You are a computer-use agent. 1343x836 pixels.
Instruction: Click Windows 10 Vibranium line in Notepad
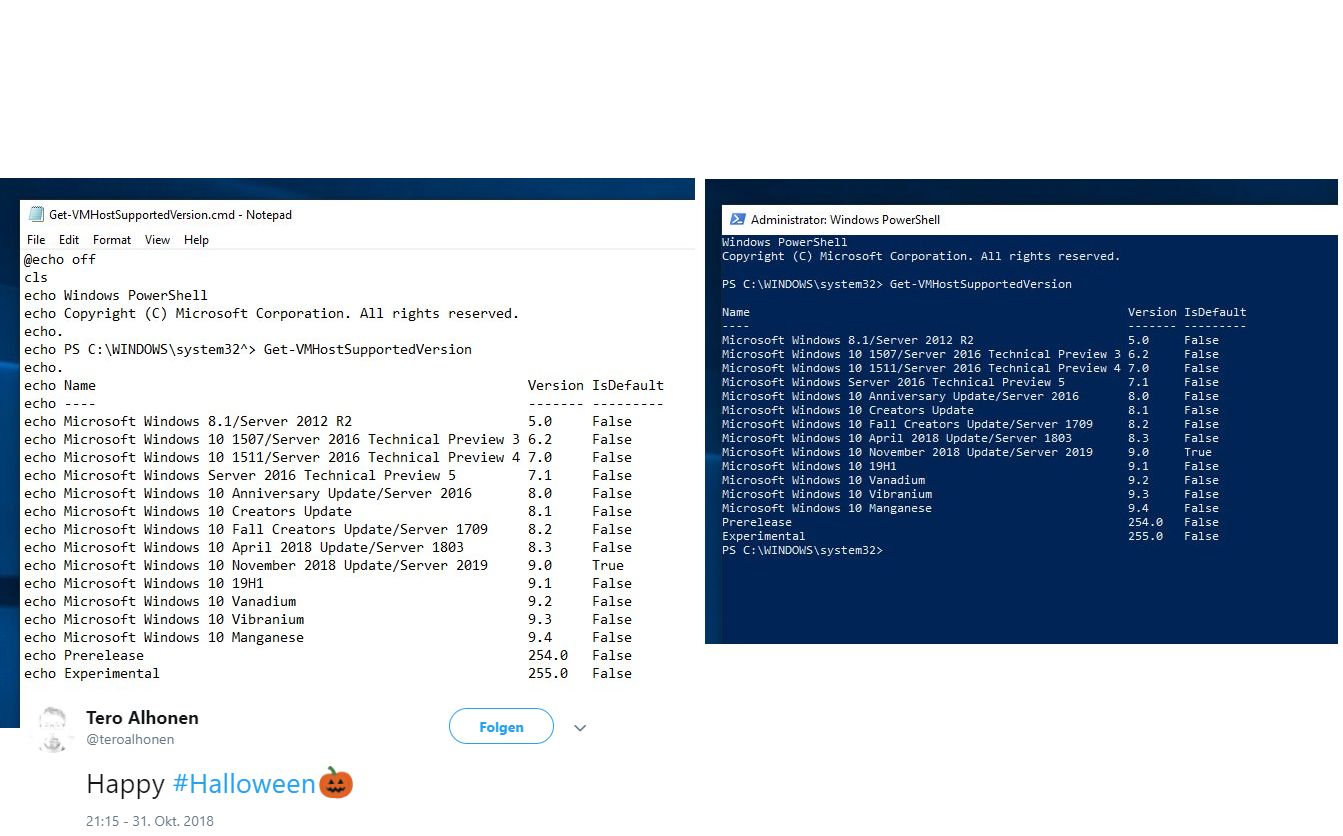click(x=328, y=619)
